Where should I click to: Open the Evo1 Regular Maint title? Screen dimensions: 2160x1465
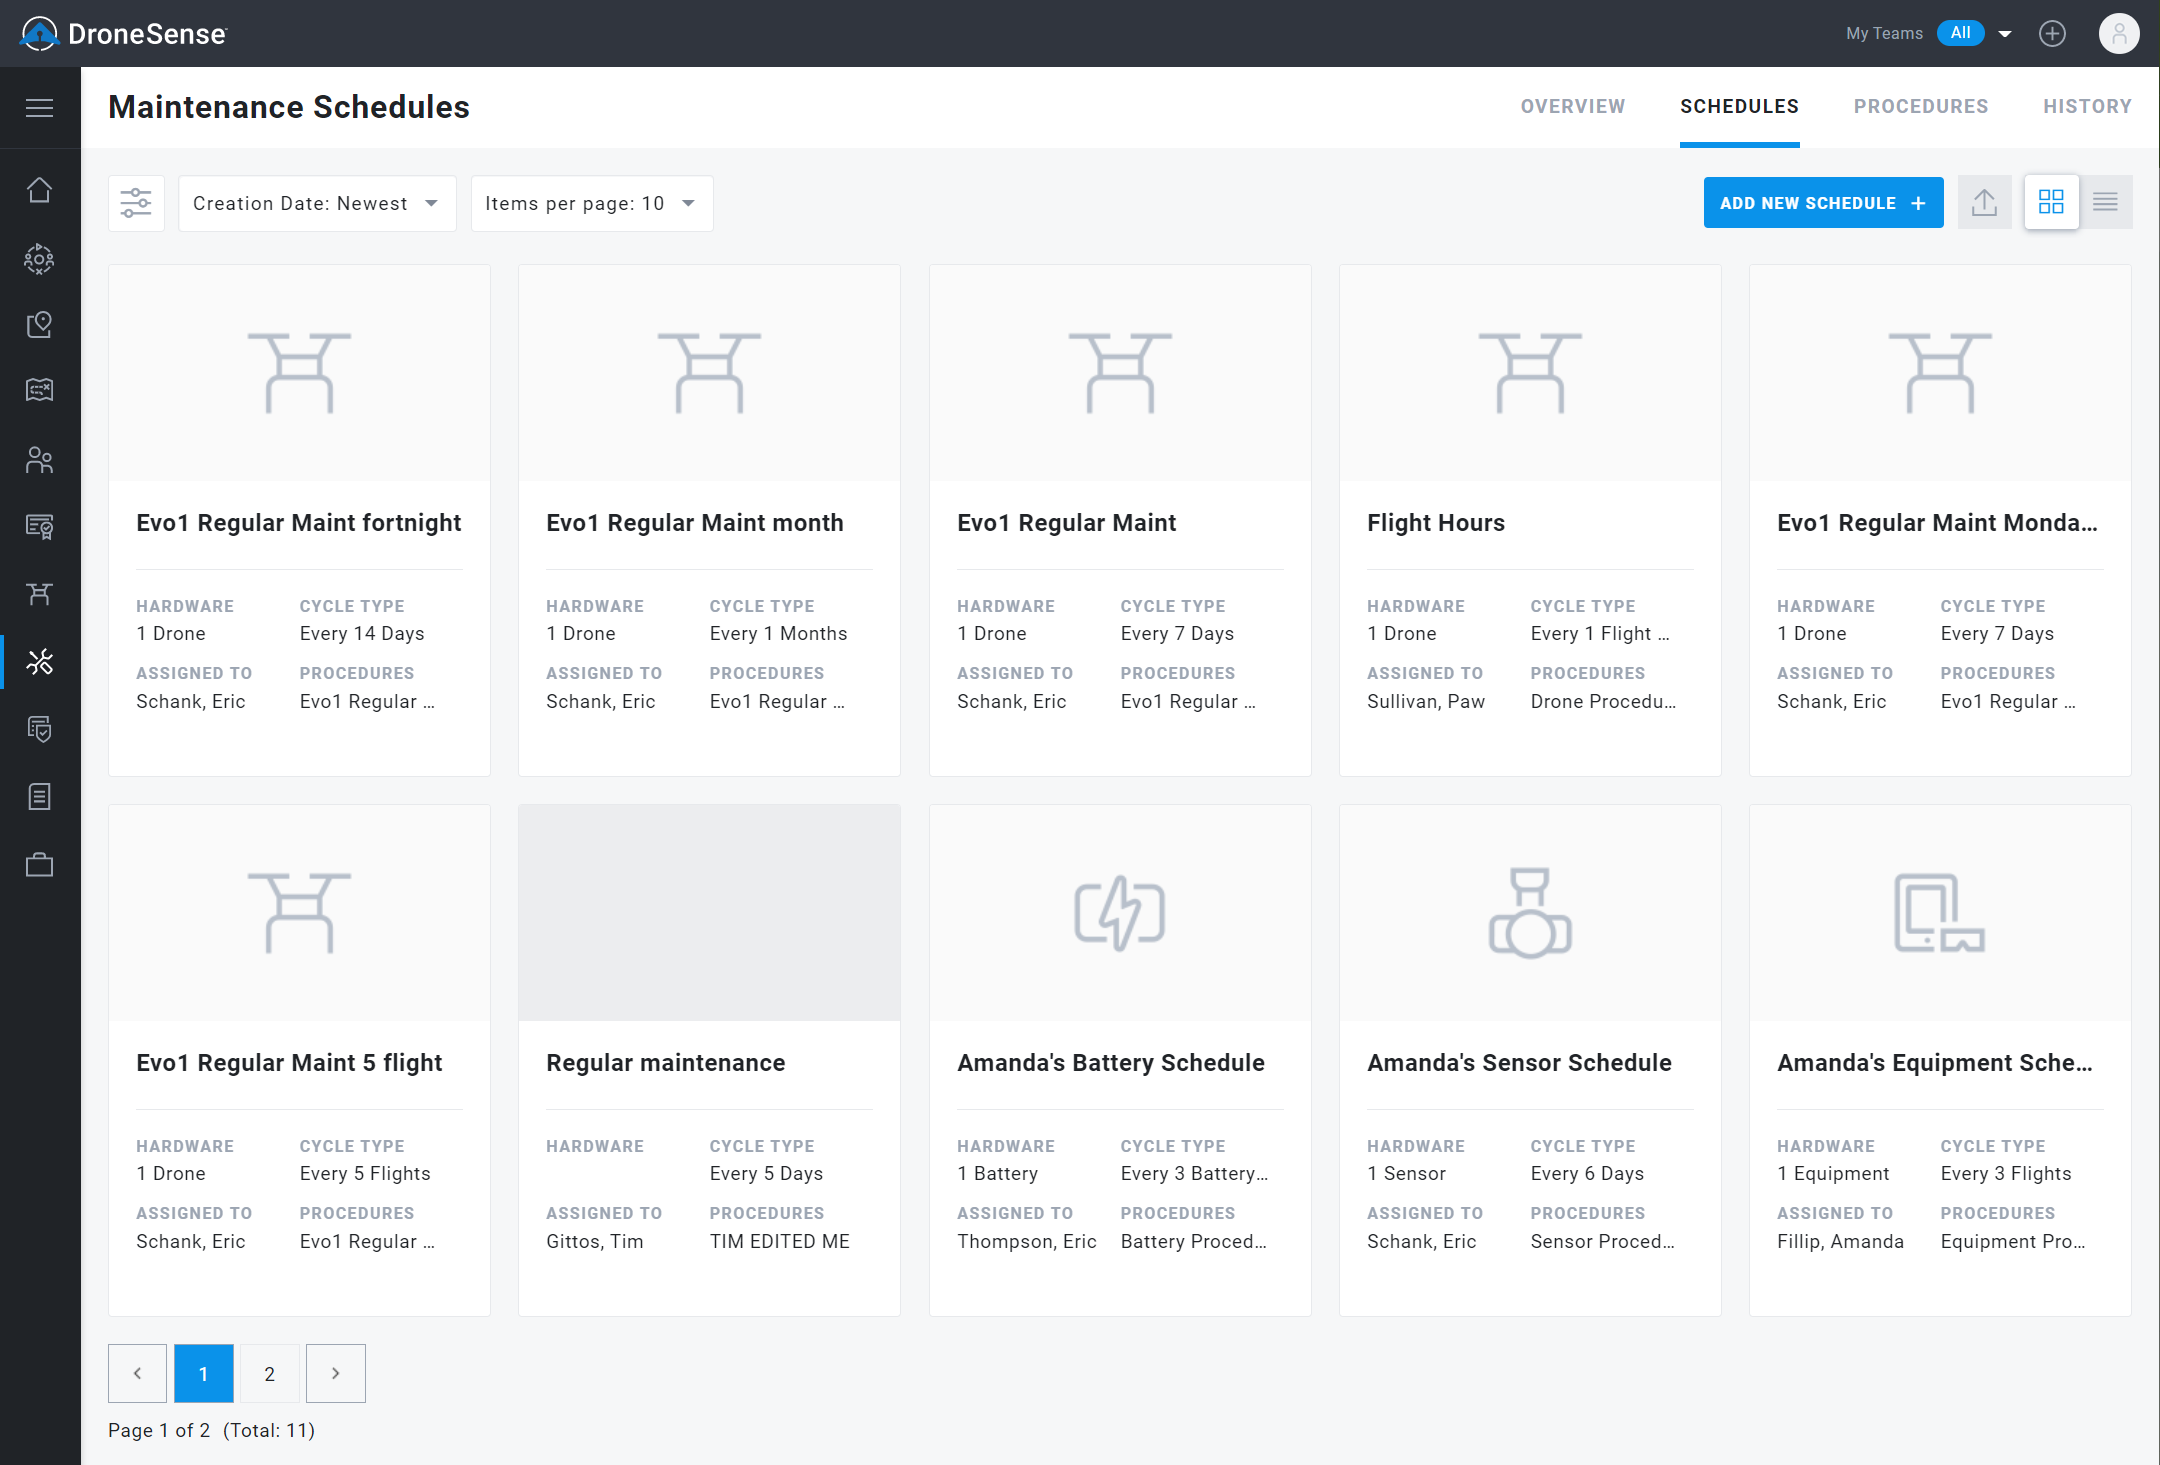coord(1066,523)
